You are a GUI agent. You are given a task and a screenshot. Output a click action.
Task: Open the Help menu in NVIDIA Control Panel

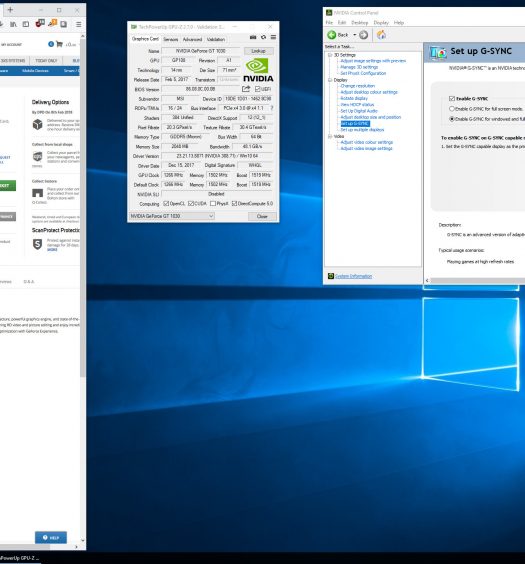click(399, 23)
